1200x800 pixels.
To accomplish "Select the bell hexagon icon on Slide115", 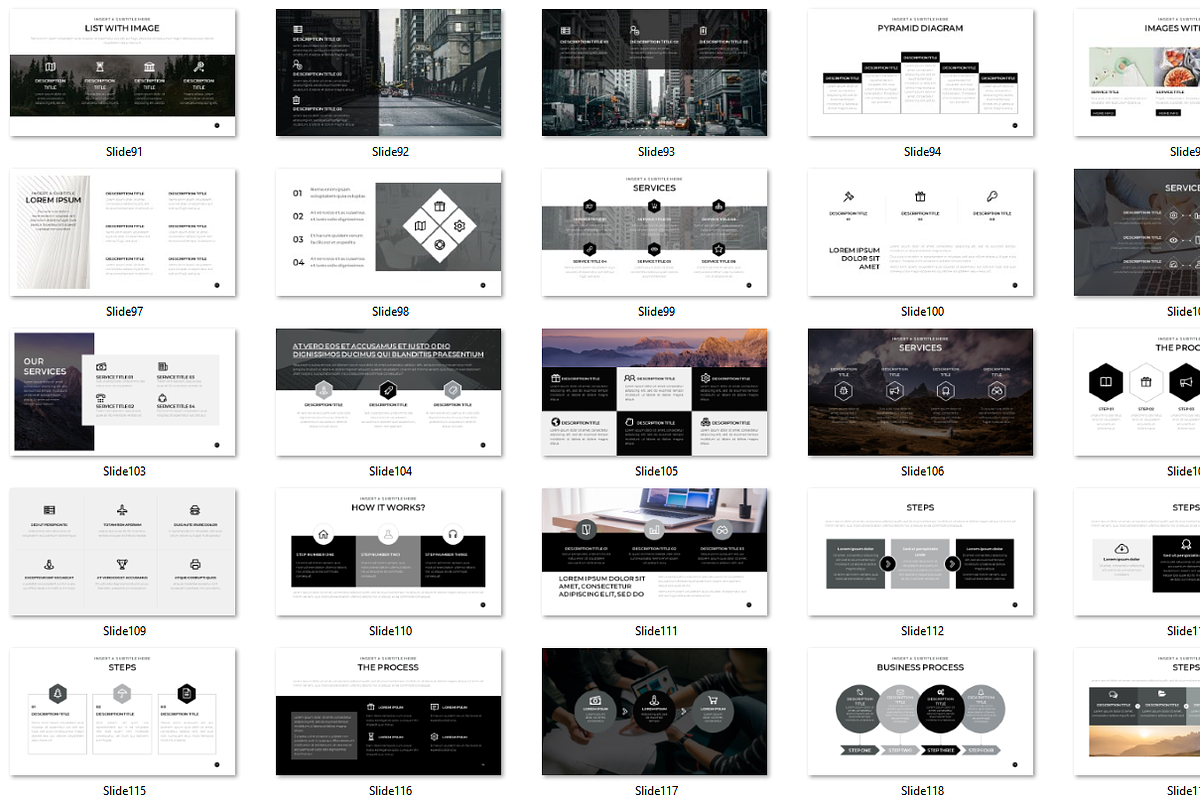I will (57, 693).
